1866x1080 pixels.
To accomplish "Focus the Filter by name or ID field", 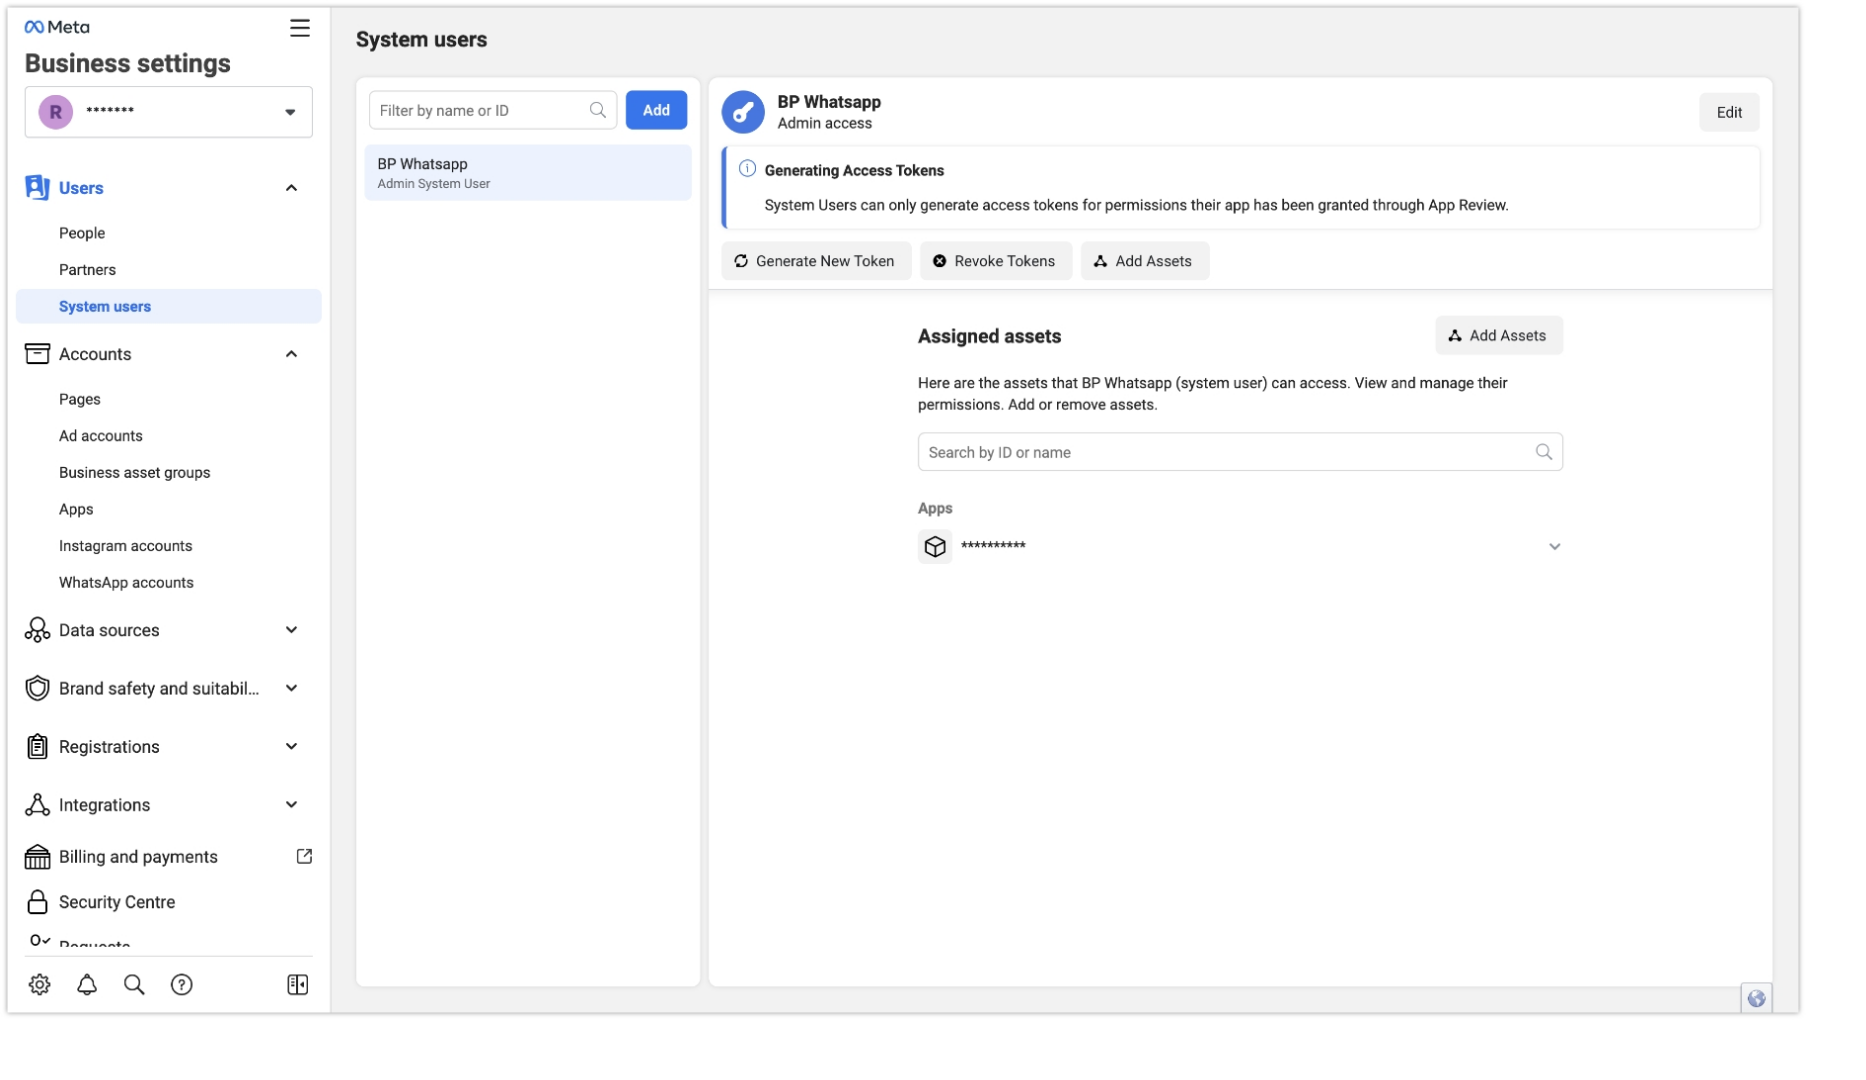I will (x=493, y=110).
